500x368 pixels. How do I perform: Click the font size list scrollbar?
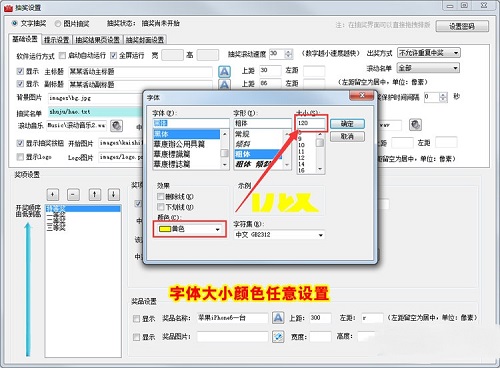point(320,152)
